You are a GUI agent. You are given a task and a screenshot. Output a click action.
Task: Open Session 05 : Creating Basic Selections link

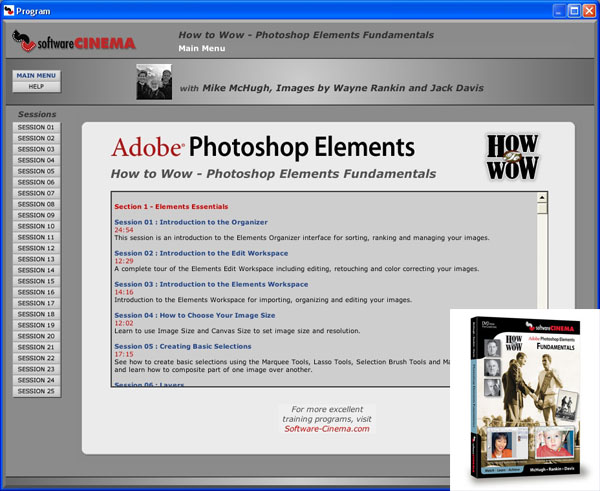point(183,346)
